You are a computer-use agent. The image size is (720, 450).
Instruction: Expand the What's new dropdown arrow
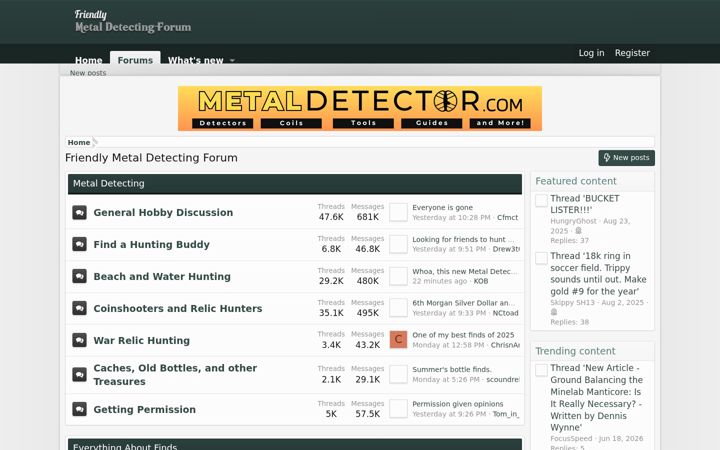(232, 60)
